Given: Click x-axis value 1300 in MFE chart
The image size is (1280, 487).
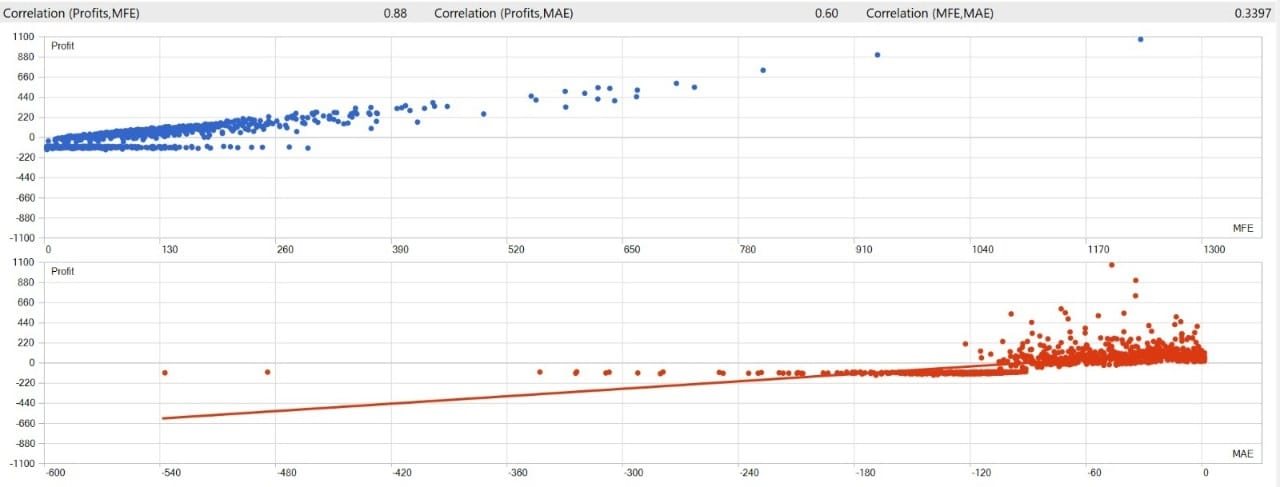Looking at the screenshot, I should coord(1213,248).
